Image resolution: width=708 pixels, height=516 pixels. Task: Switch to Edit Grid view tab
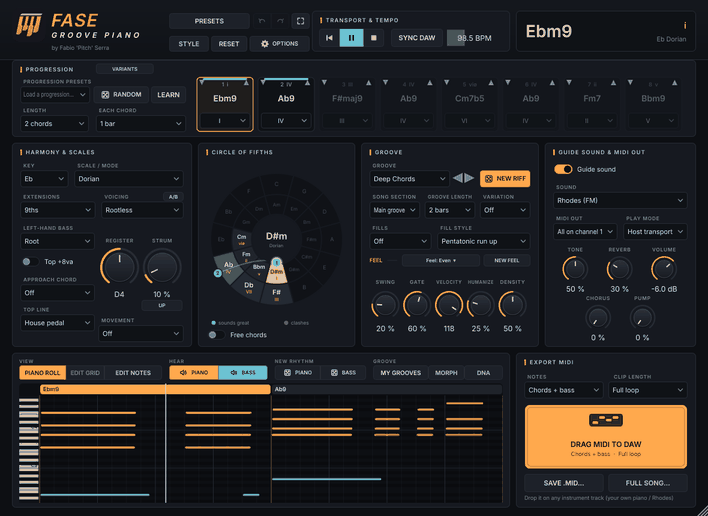point(85,373)
